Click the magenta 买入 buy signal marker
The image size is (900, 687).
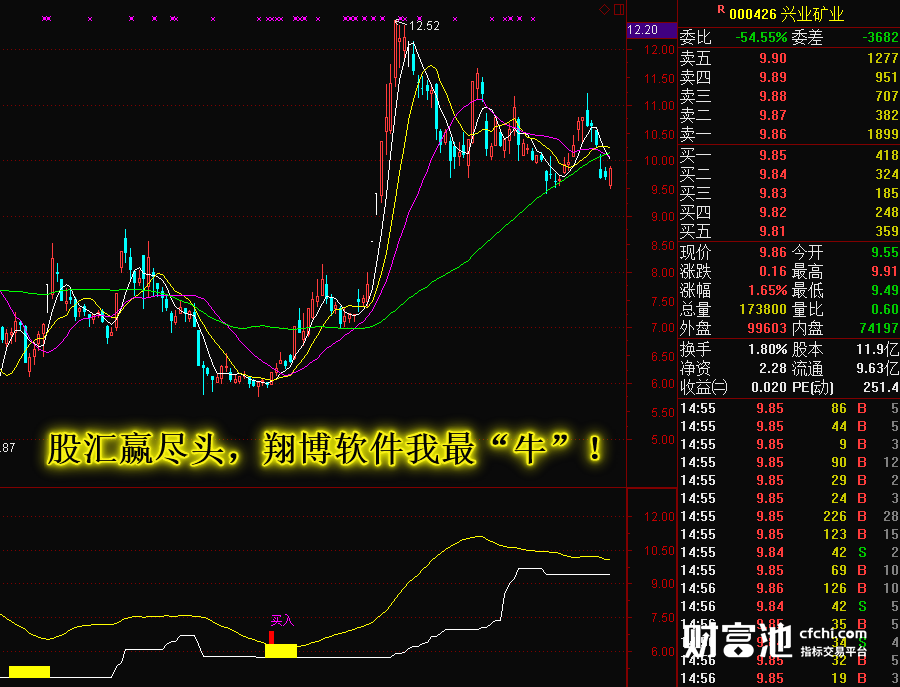pyautogui.click(x=282, y=620)
